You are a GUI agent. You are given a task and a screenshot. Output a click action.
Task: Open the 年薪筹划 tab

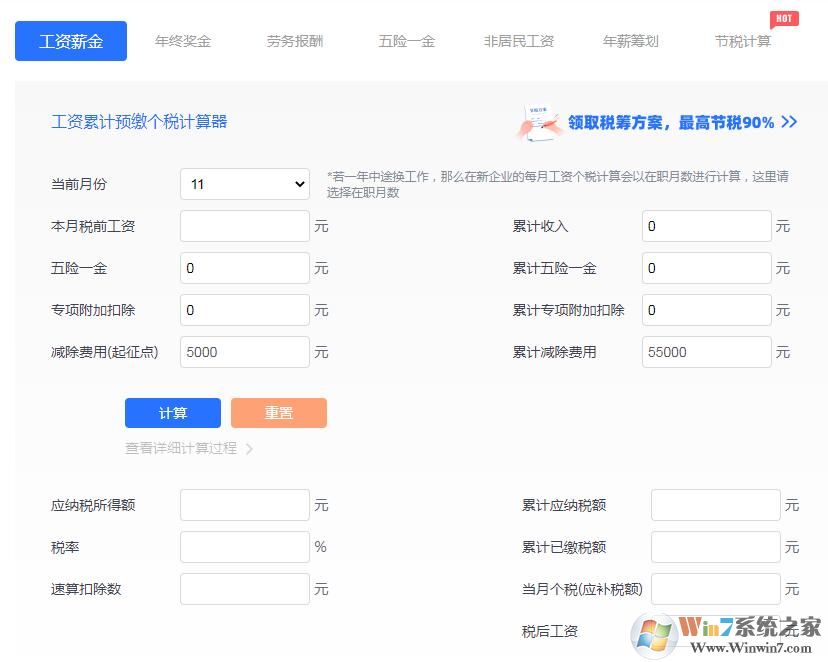pos(630,41)
